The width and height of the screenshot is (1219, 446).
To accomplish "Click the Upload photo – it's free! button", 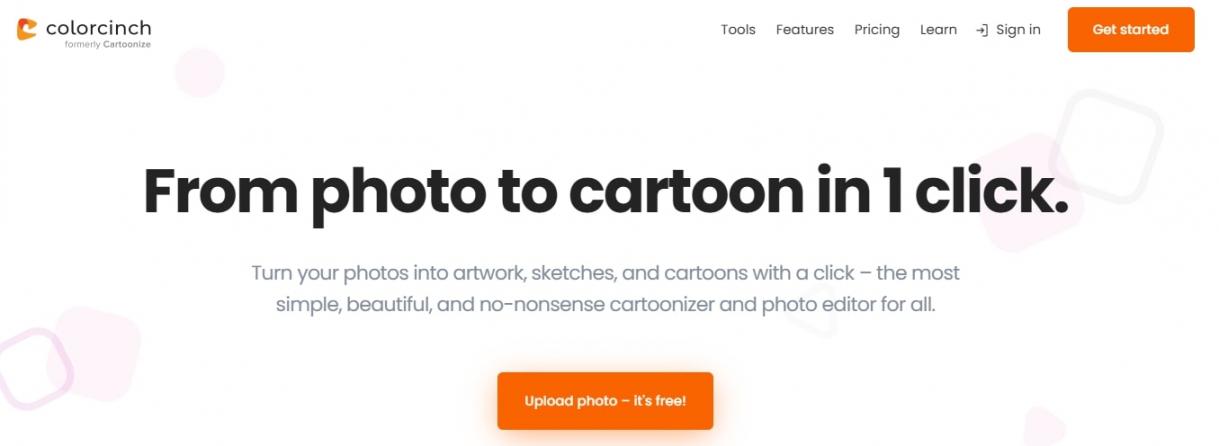I will coord(605,401).
